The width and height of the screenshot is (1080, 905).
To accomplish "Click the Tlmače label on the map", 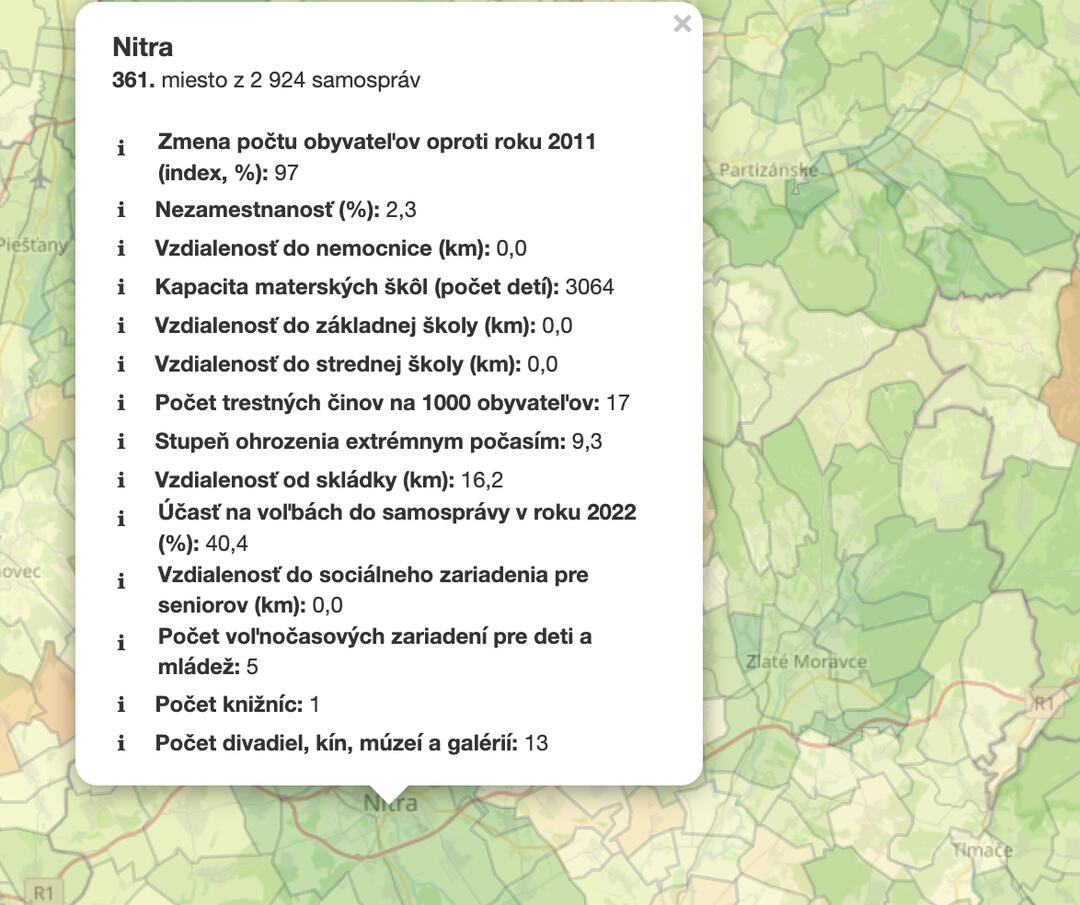I will coord(981,850).
